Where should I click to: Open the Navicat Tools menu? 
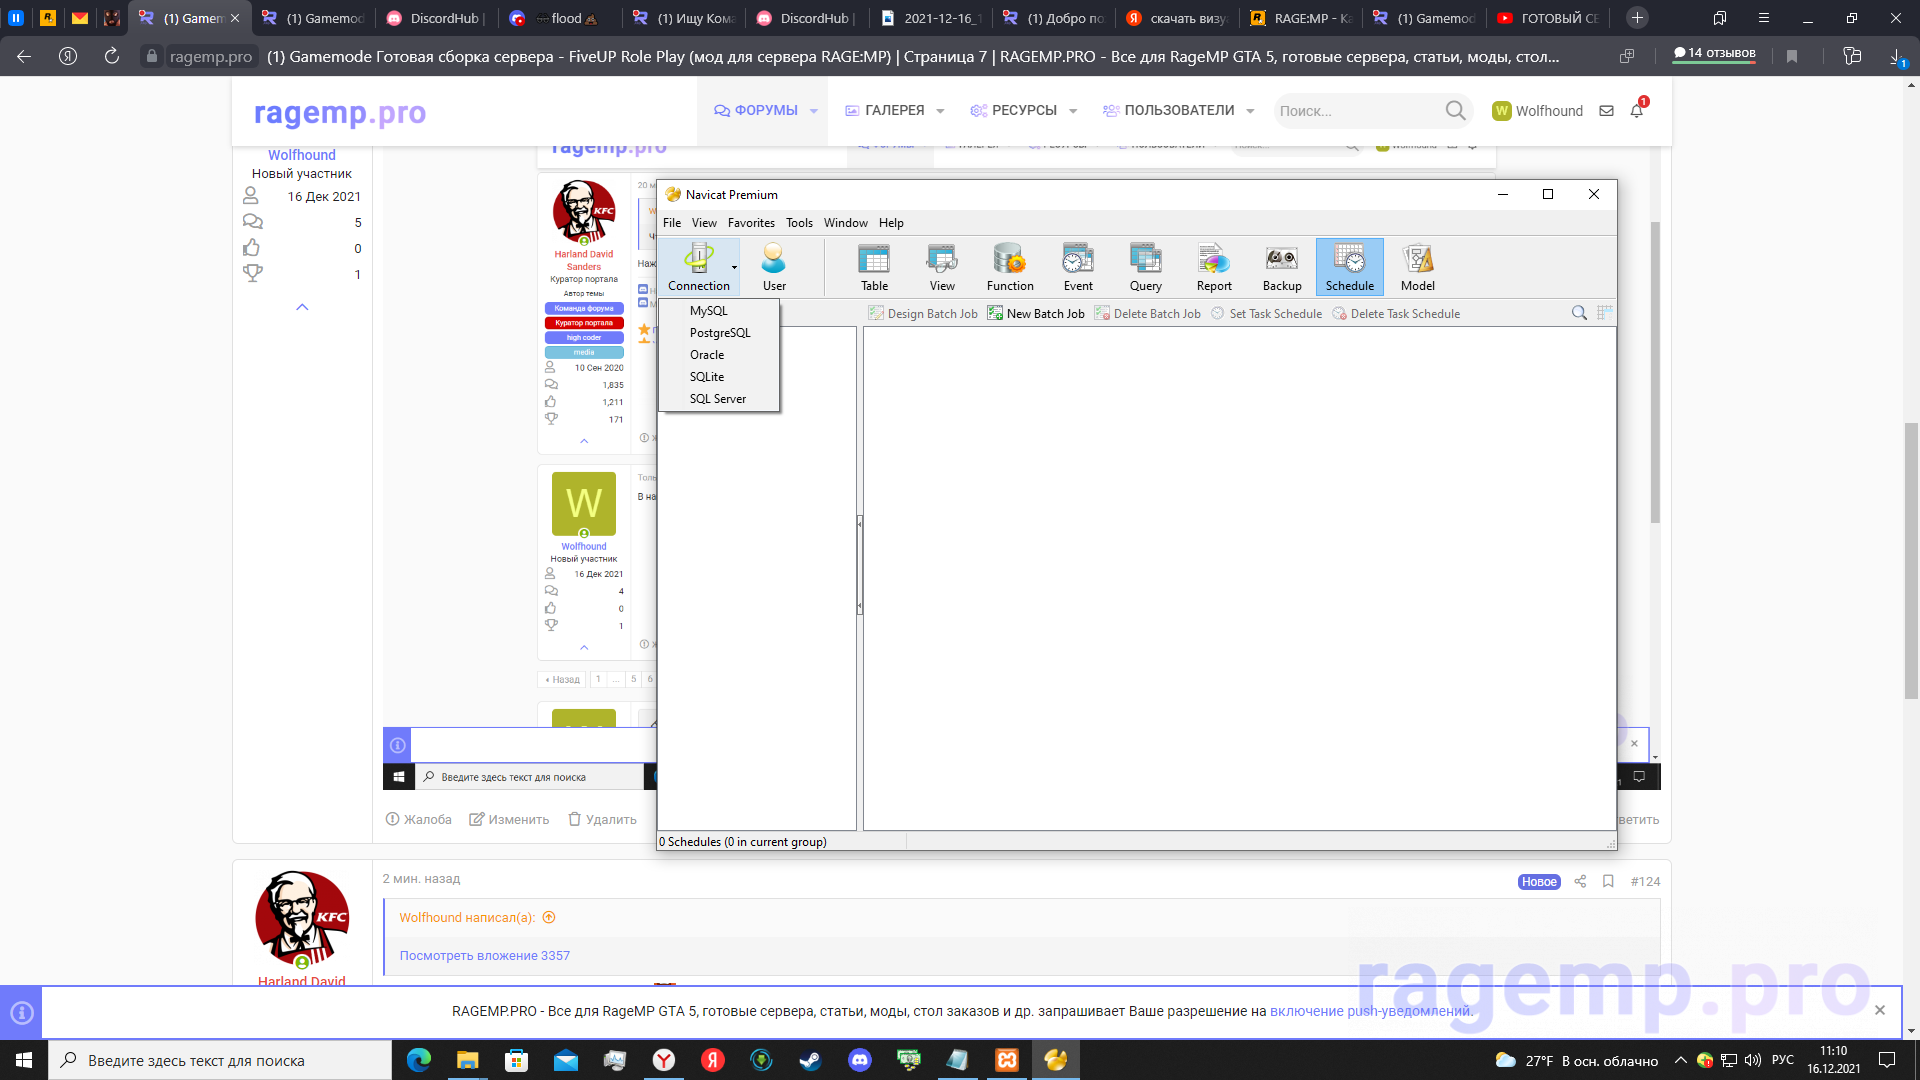point(799,223)
